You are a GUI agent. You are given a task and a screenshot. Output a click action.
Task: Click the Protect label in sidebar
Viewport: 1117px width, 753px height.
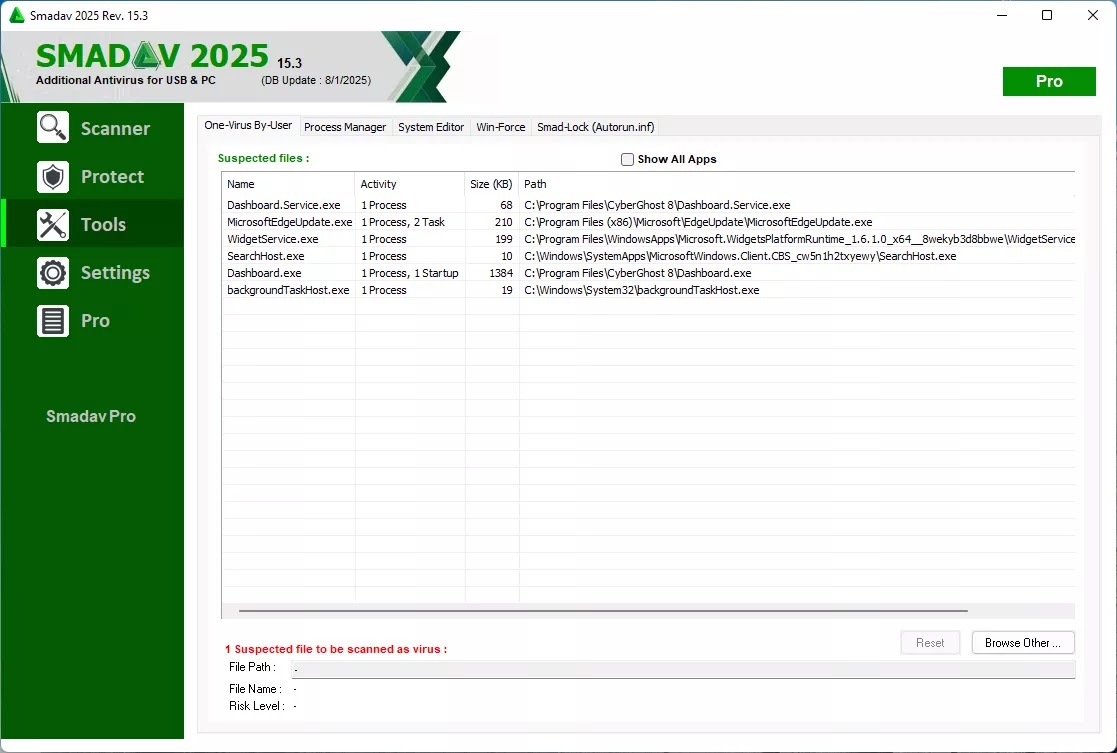coord(113,177)
